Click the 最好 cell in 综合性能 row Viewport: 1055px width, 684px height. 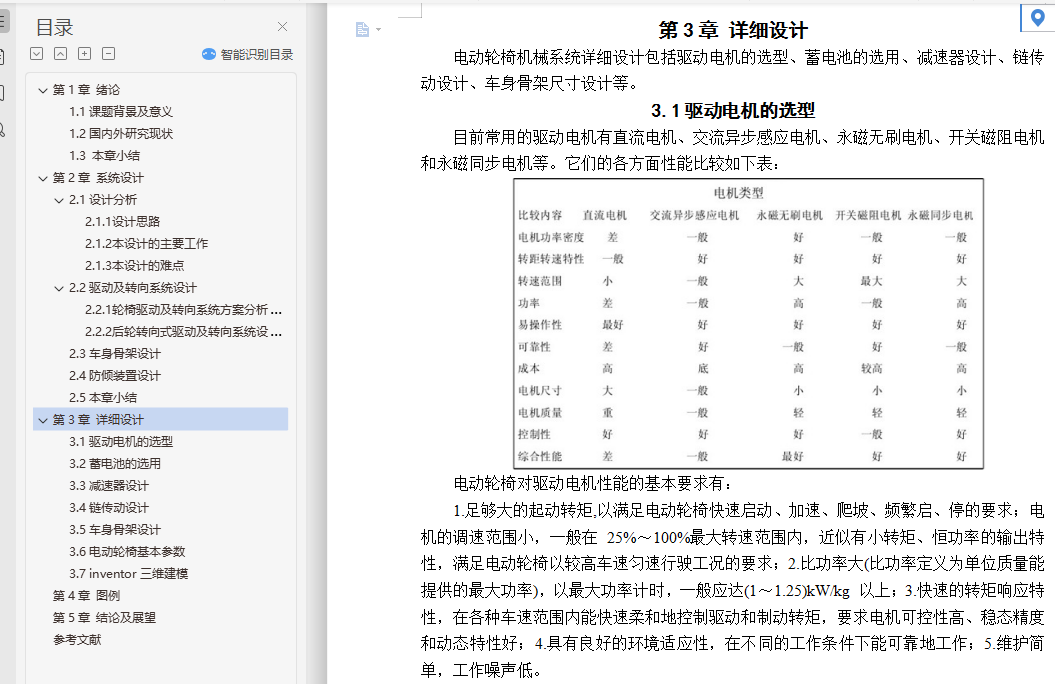[793, 457]
